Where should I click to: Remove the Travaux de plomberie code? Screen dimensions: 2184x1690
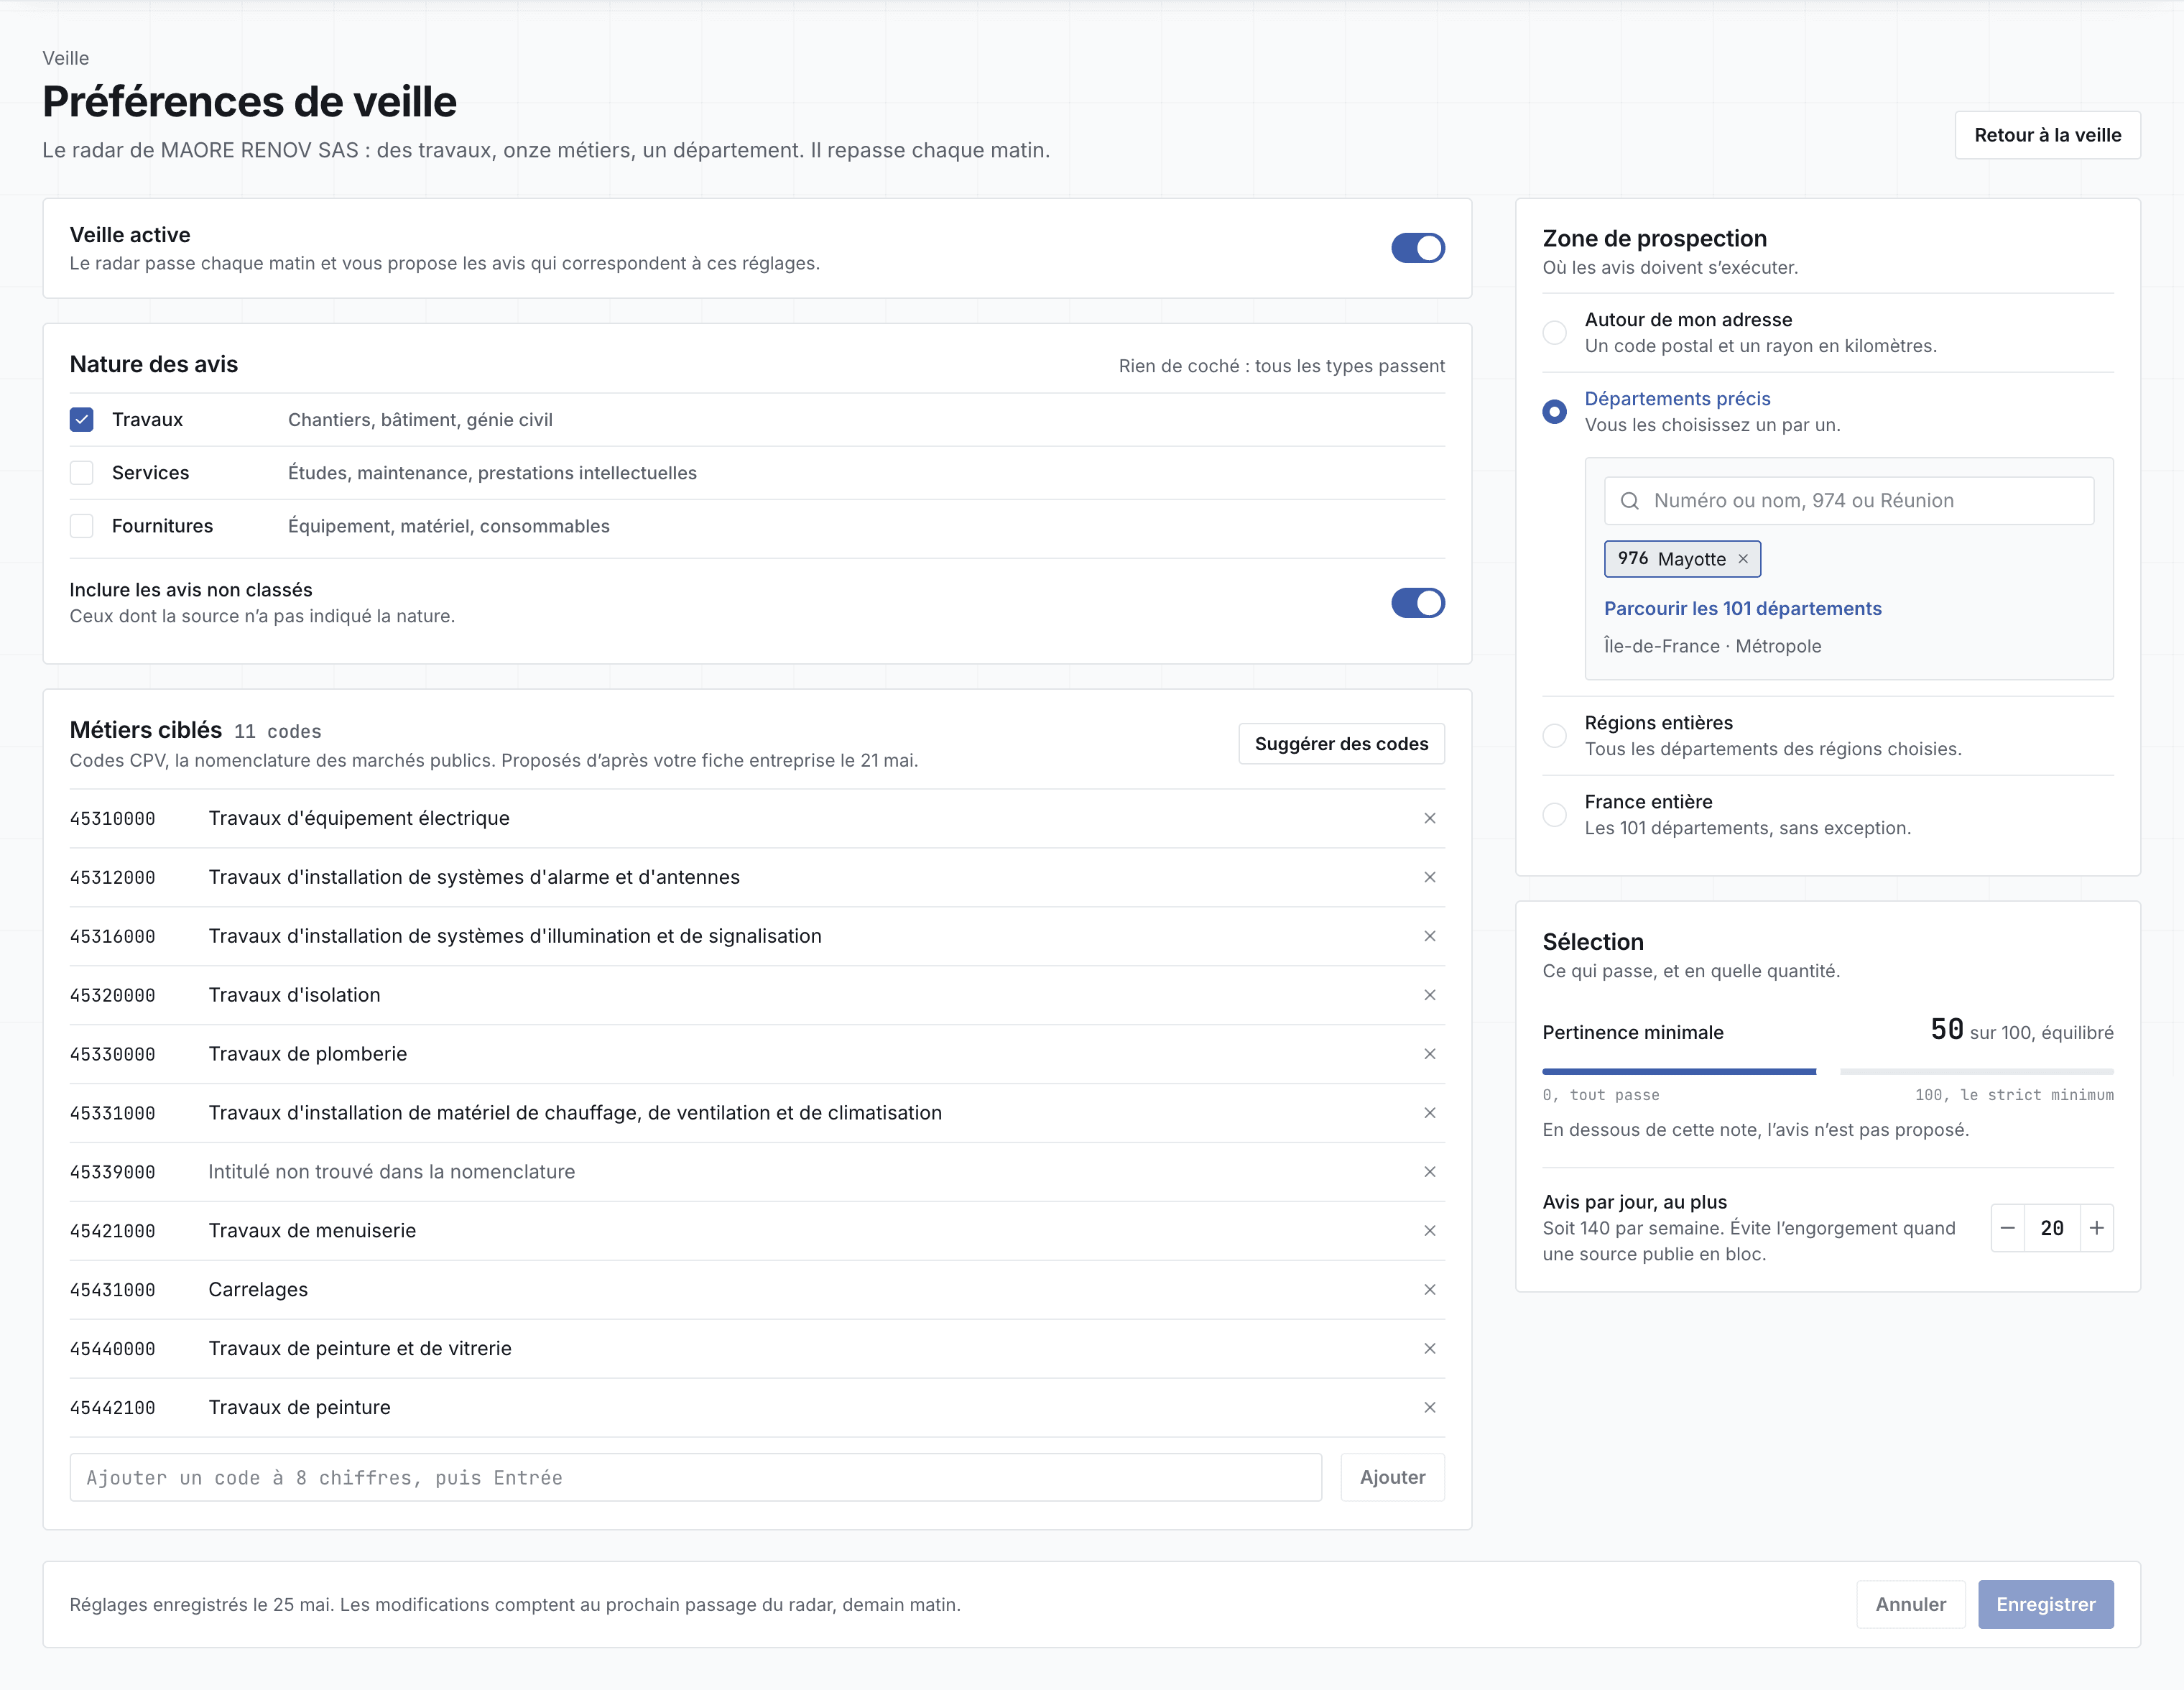pos(1430,1054)
